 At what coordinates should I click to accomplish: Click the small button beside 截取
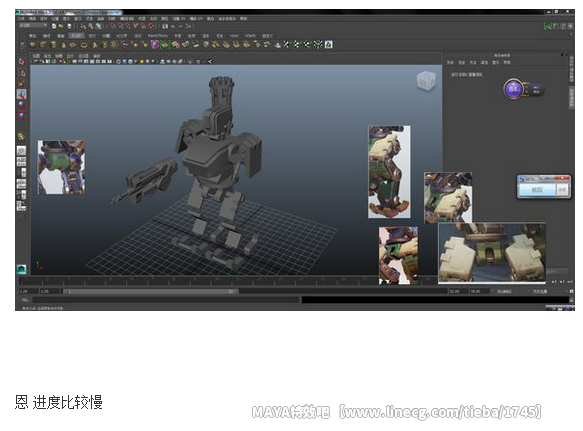click(562, 190)
